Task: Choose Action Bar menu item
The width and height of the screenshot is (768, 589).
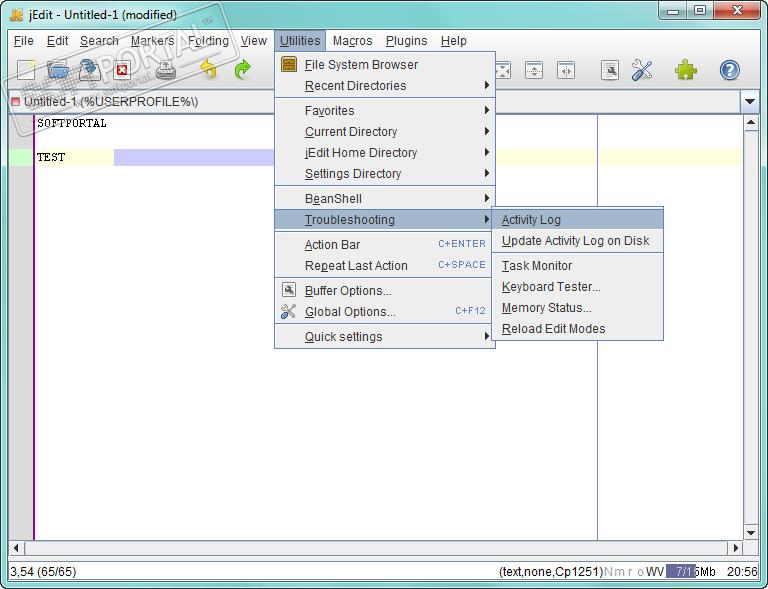Action: pos(385,245)
